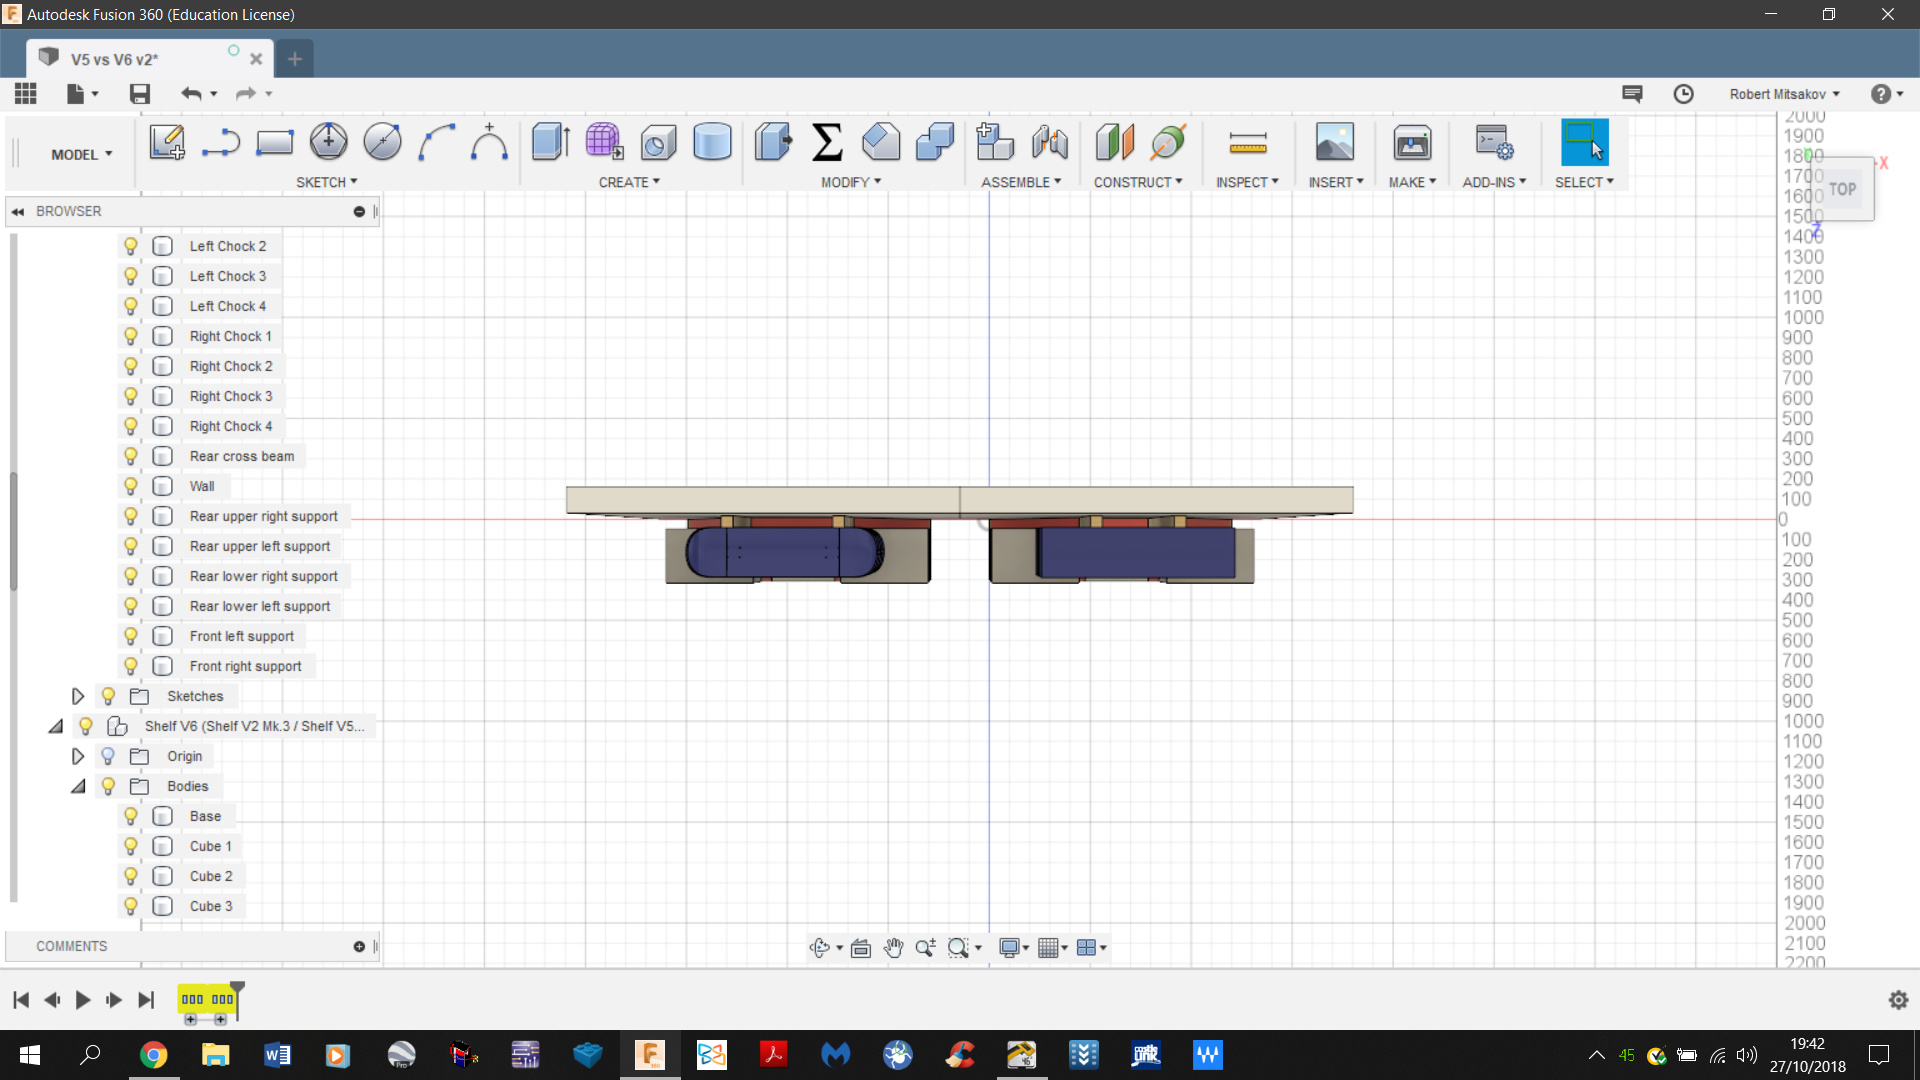
Task: Open the job status clock icon
Action: [1684, 94]
